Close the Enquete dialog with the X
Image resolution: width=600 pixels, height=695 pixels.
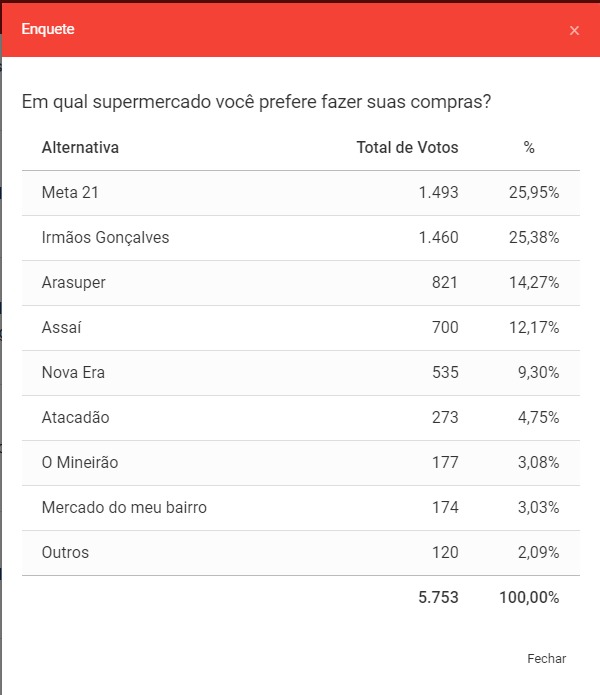point(574,31)
